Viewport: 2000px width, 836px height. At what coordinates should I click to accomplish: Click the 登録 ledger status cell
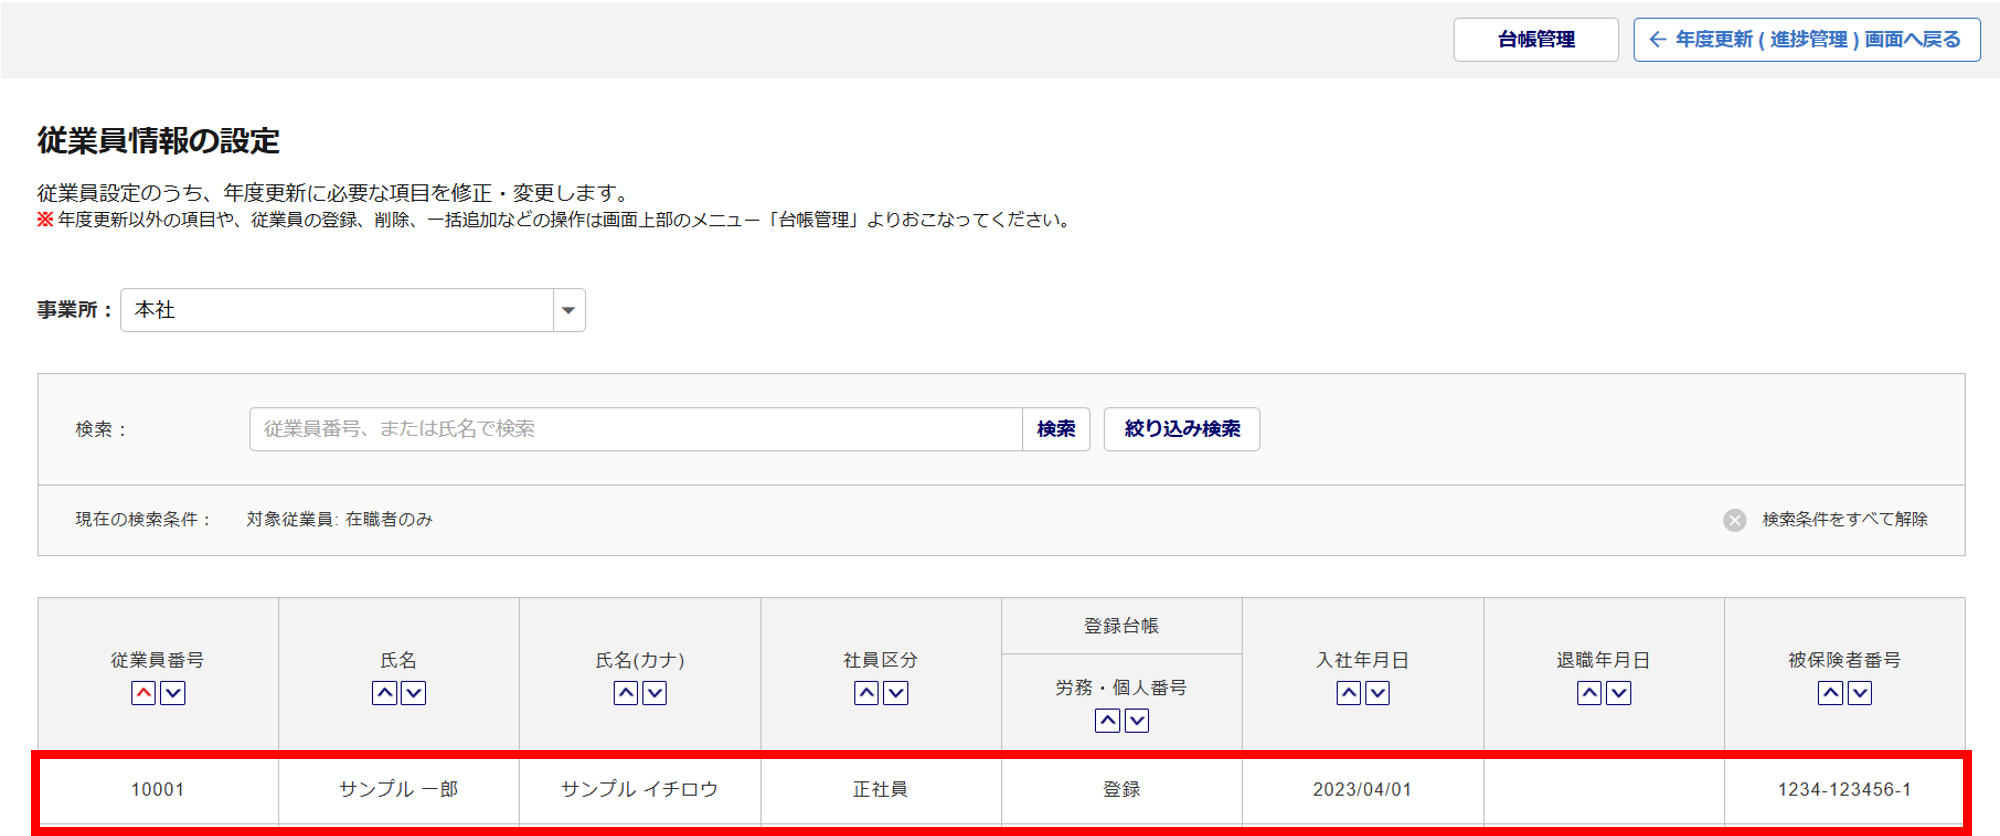click(1122, 790)
